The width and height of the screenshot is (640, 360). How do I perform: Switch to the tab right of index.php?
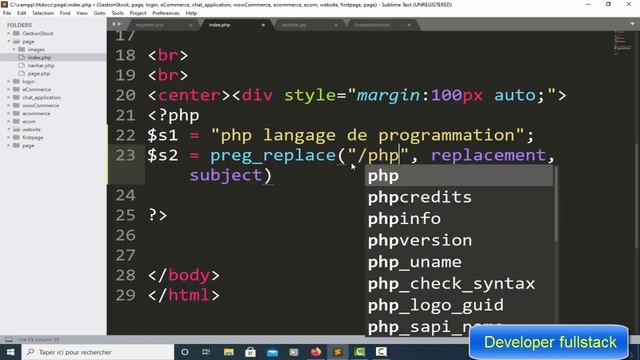click(308, 25)
